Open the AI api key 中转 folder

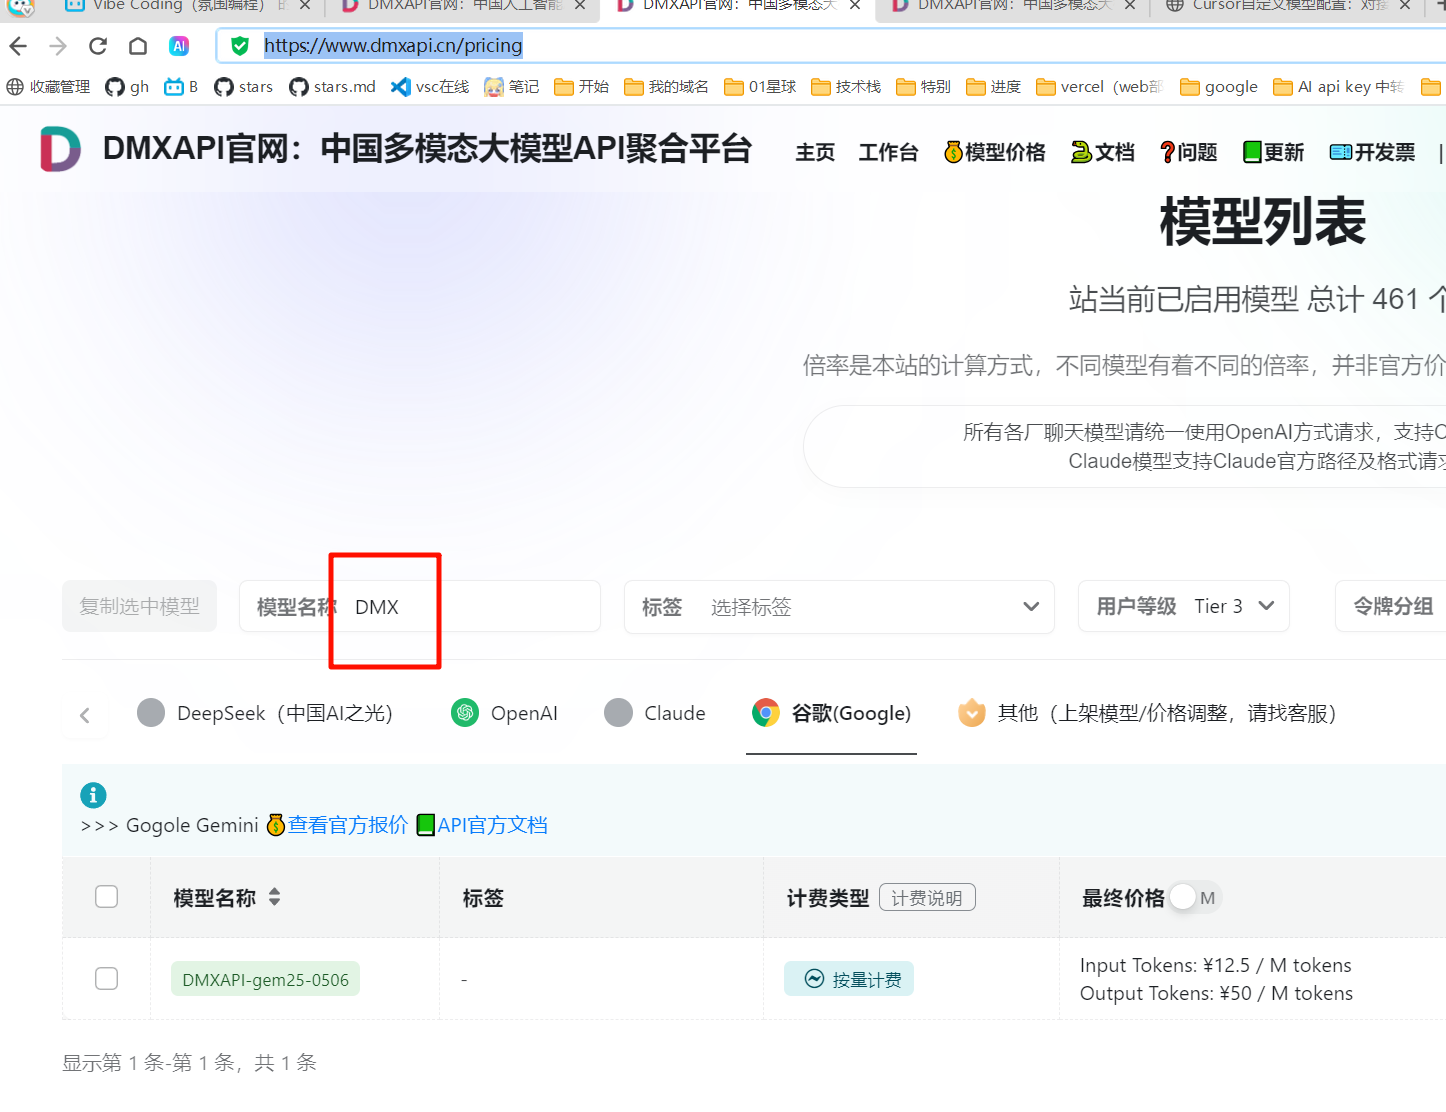click(x=1338, y=87)
